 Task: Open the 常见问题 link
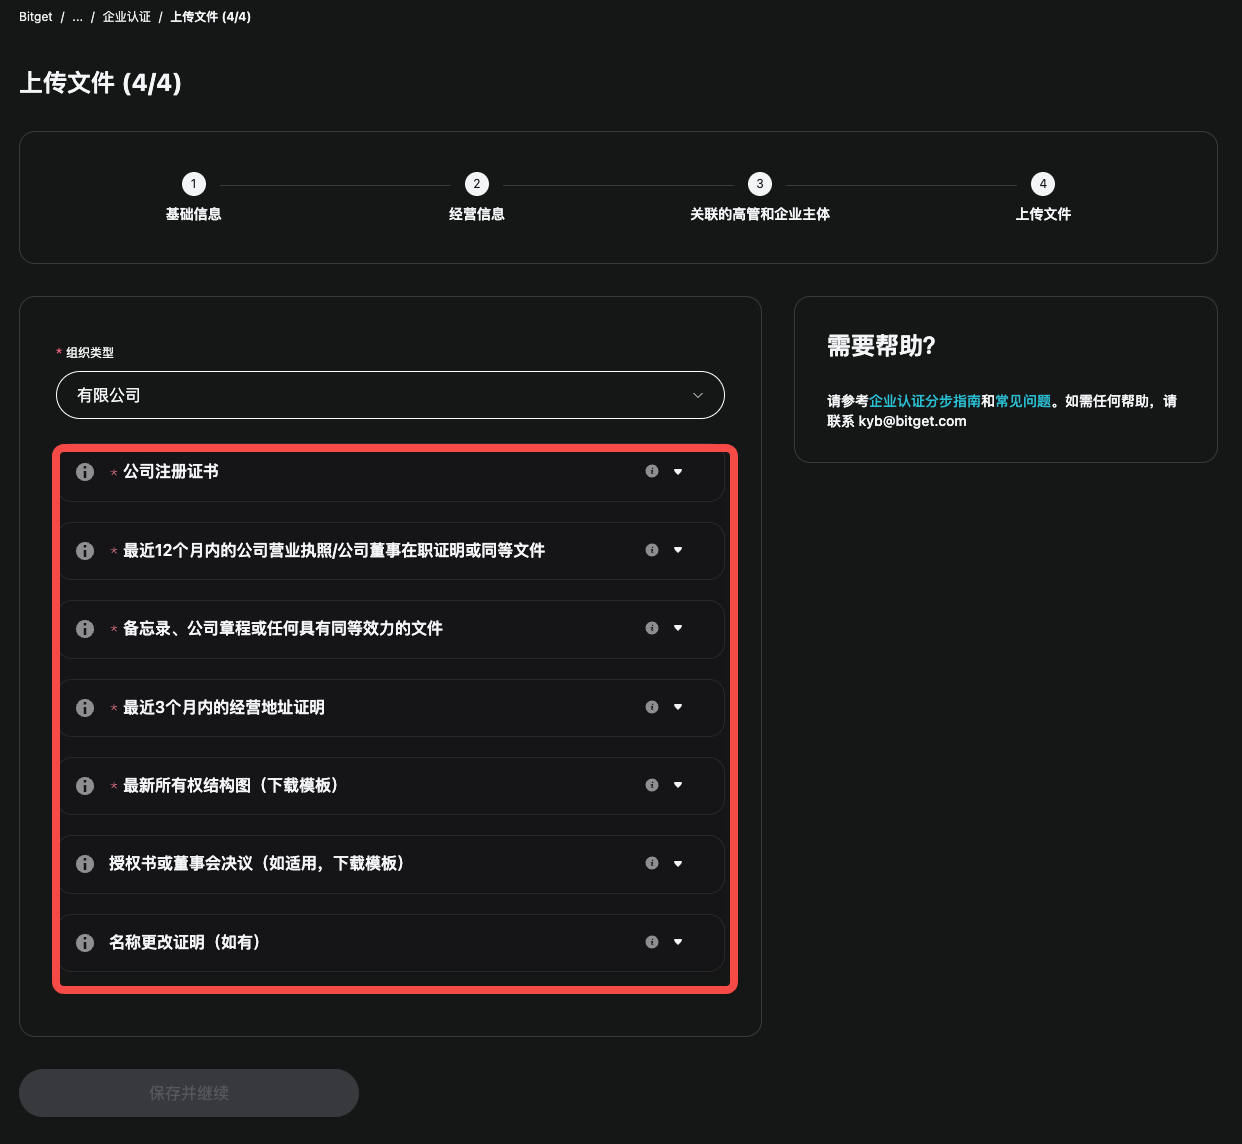coord(1023,401)
